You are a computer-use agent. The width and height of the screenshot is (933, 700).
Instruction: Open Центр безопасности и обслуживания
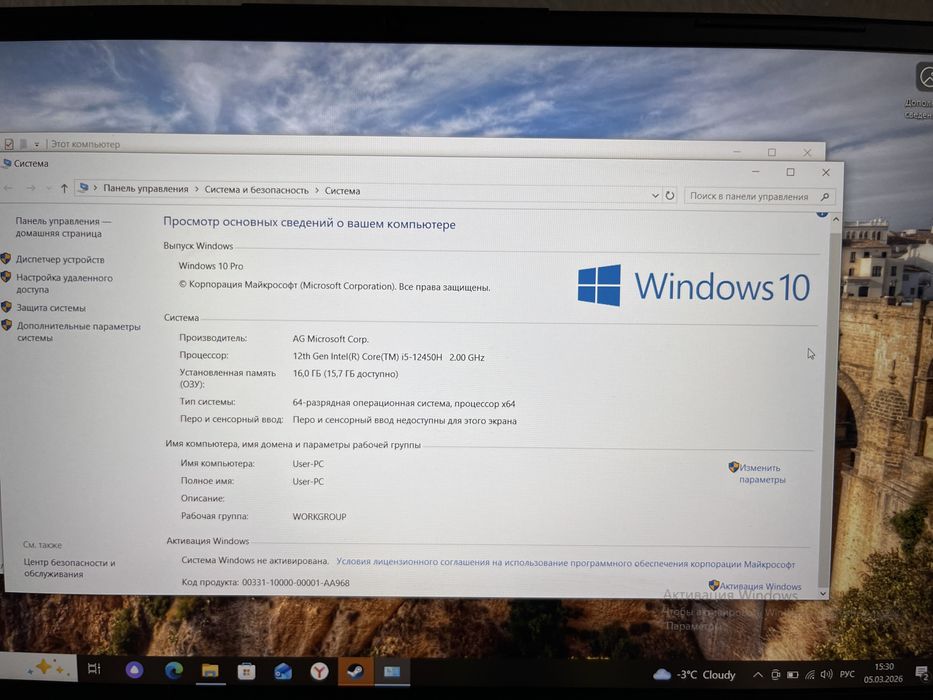(x=70, y=568)
